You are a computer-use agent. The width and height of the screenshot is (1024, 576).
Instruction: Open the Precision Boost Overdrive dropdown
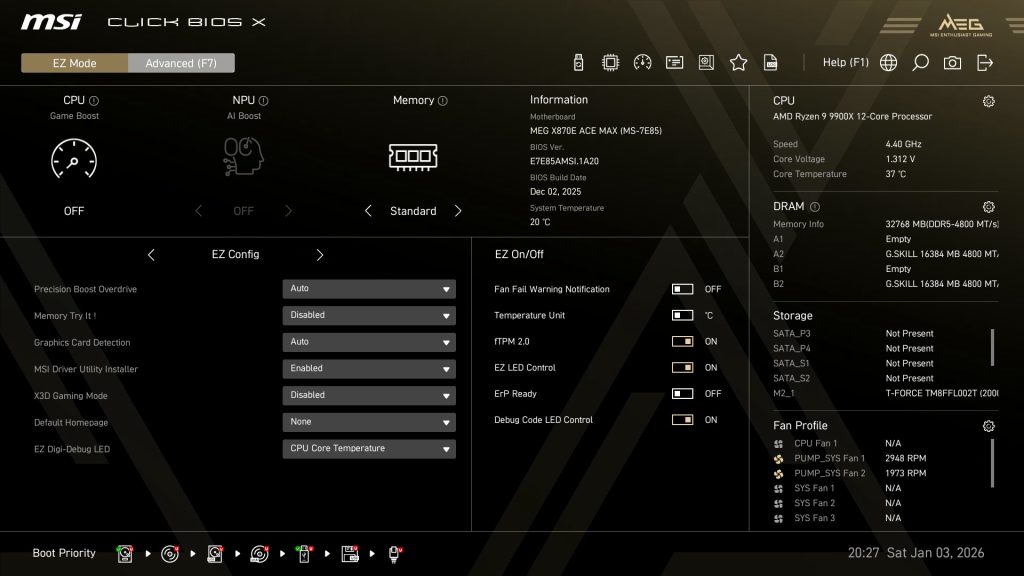pos(369,288)
